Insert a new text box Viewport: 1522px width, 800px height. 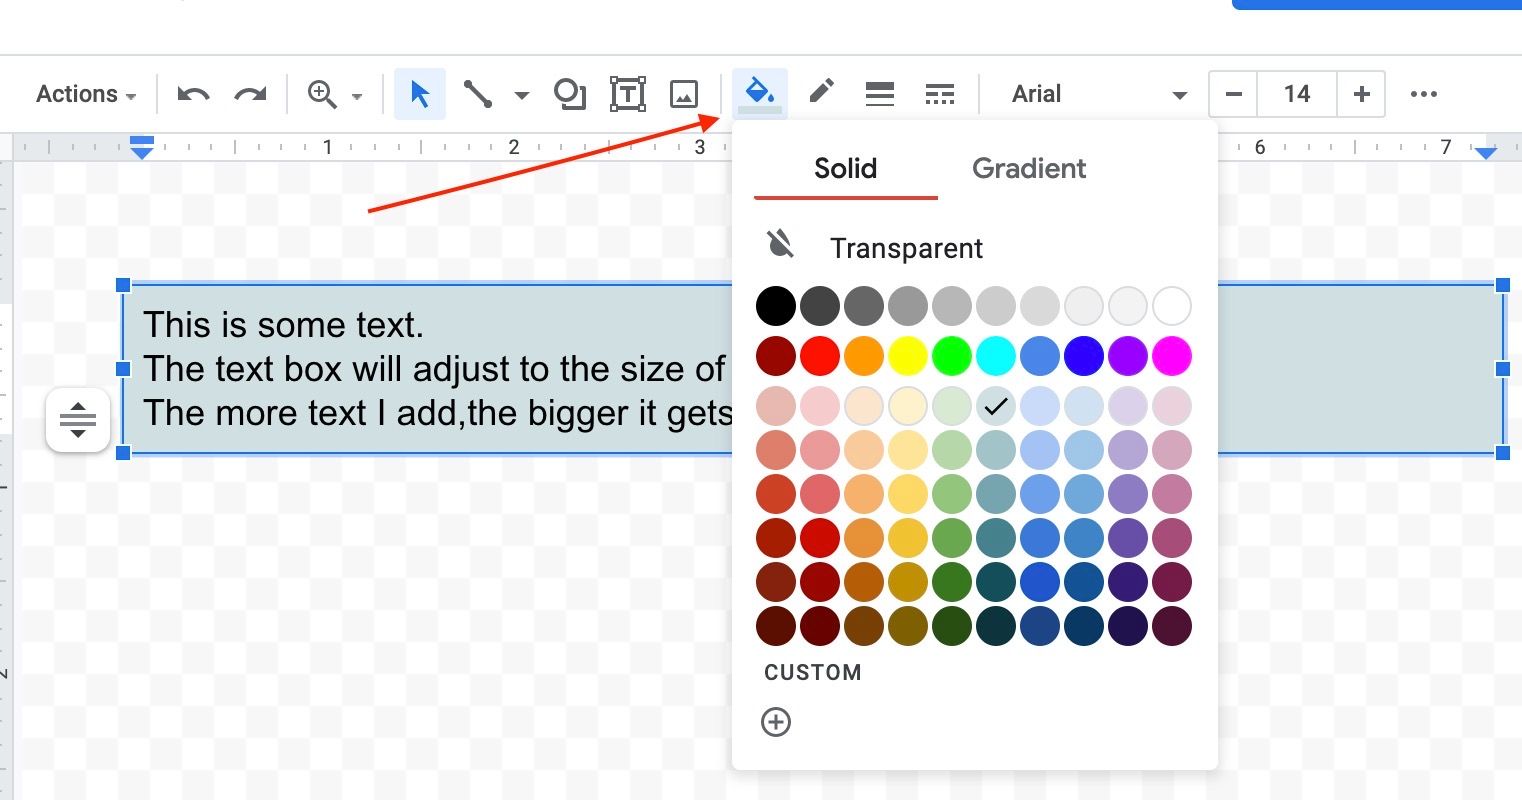(627, 93)
